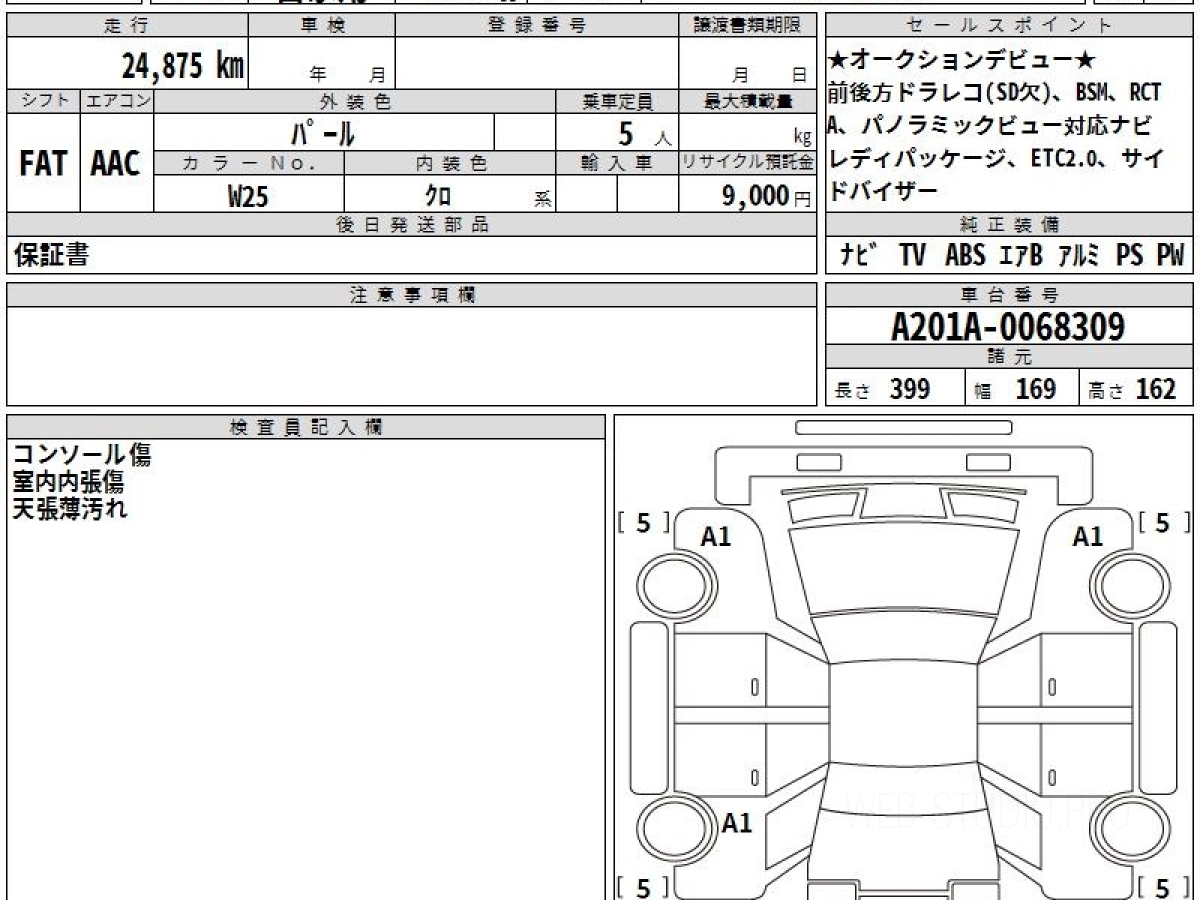Image resolution: width=1200 pixels, height=900 pixels.
Task: Select the 室内内張傷 inspector note
Action: click(68, 482)
